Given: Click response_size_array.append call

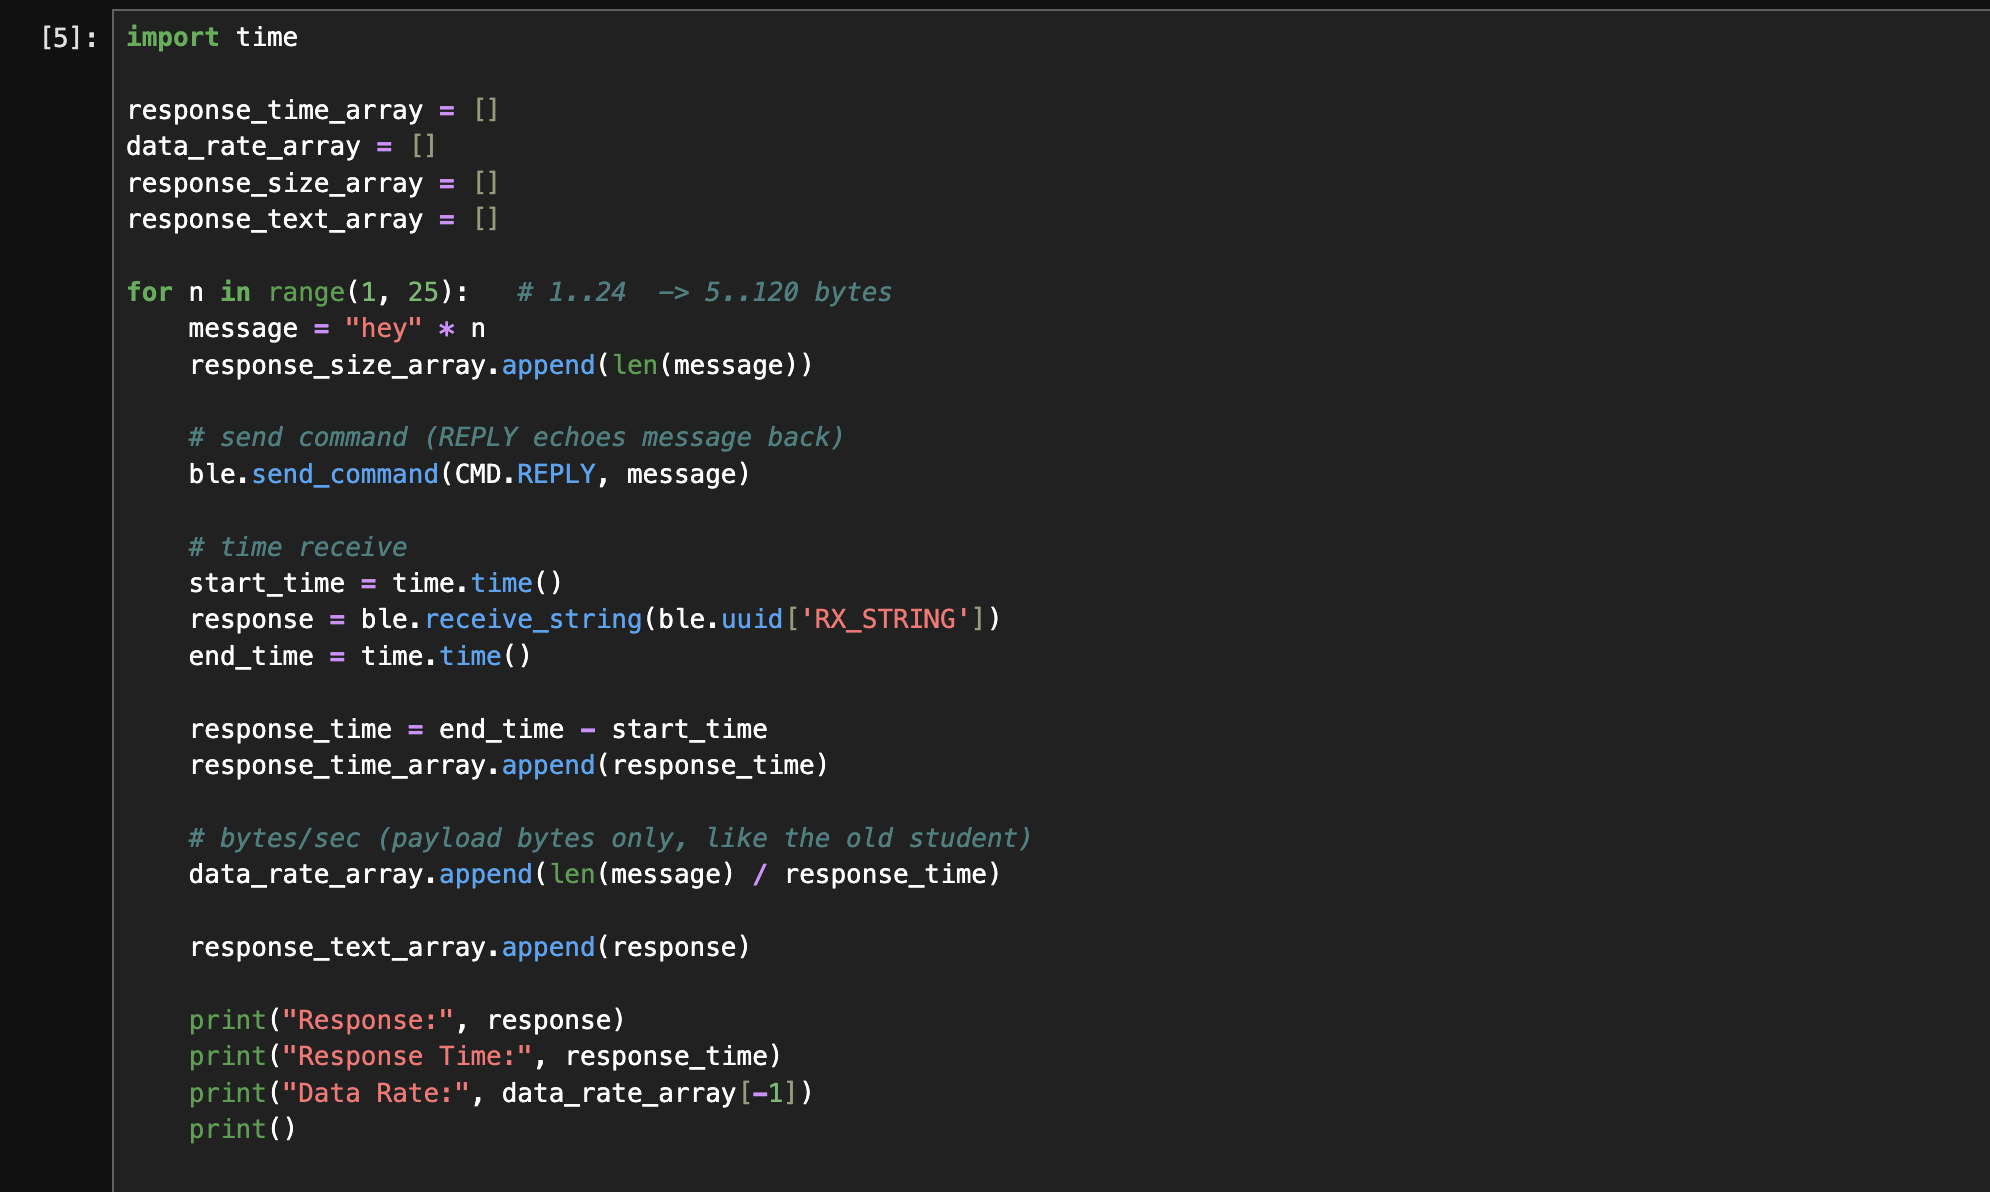Looking at the screenshot, I should click(x=500, y=365).
